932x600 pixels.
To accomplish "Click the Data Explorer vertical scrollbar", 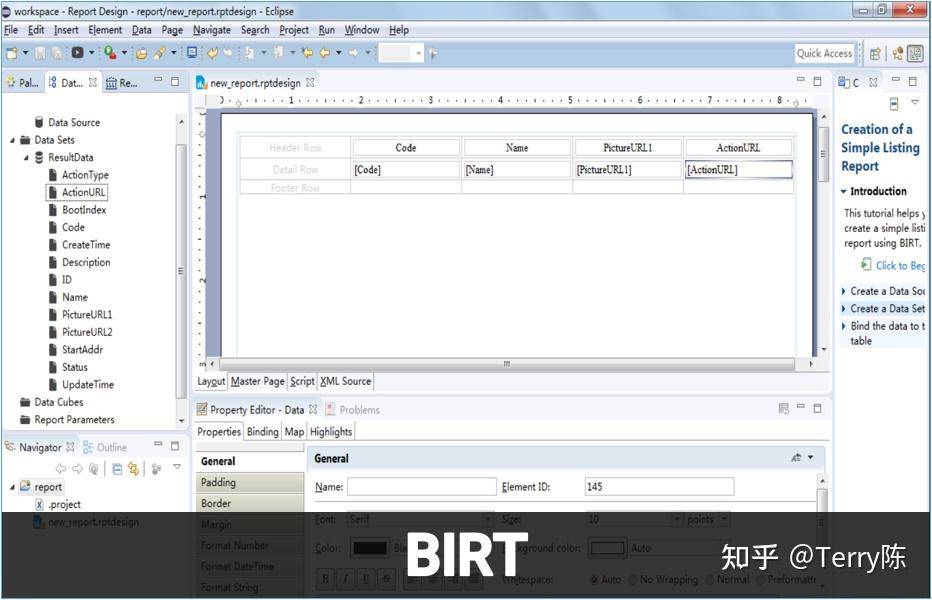I will pyautogui.click(x=181, y=271).
